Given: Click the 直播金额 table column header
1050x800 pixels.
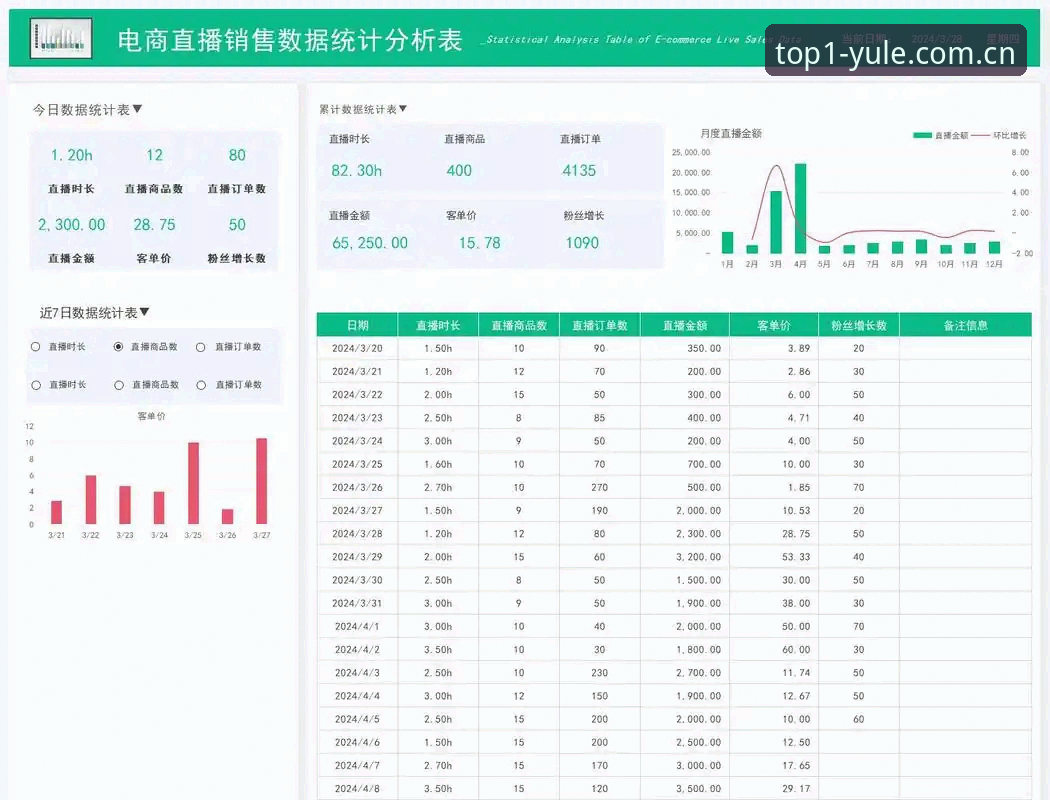Looking at the screenshot, I should (685, 325).
